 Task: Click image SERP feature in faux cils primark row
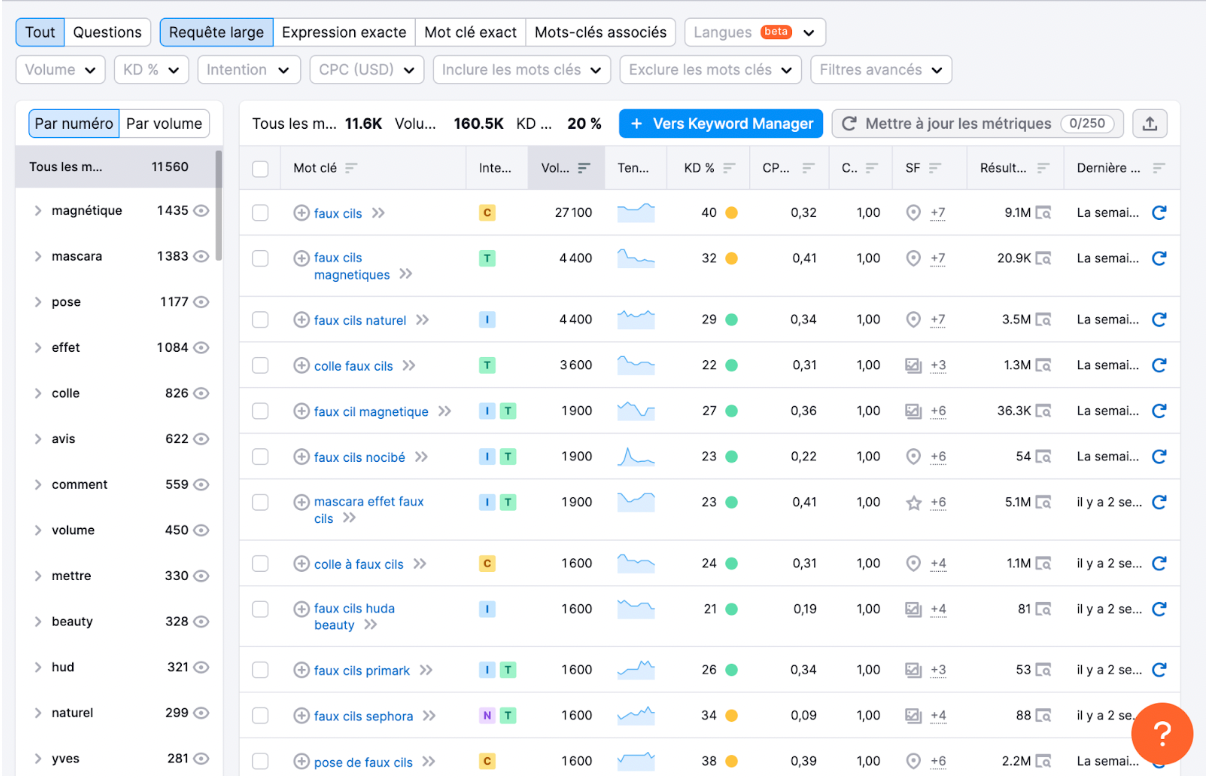(x=913, y=670)
